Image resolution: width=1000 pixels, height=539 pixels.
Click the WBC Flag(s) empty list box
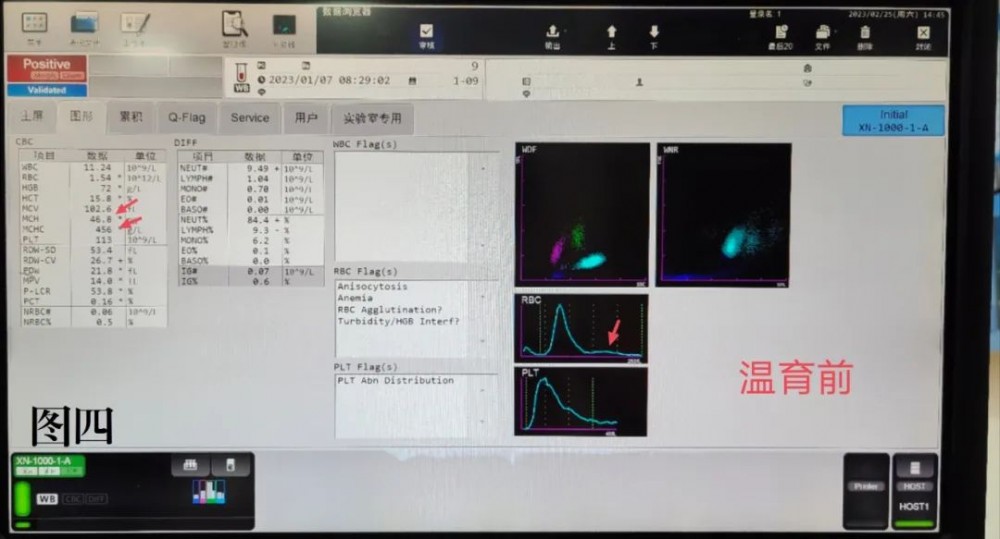(x=415, y=207)
